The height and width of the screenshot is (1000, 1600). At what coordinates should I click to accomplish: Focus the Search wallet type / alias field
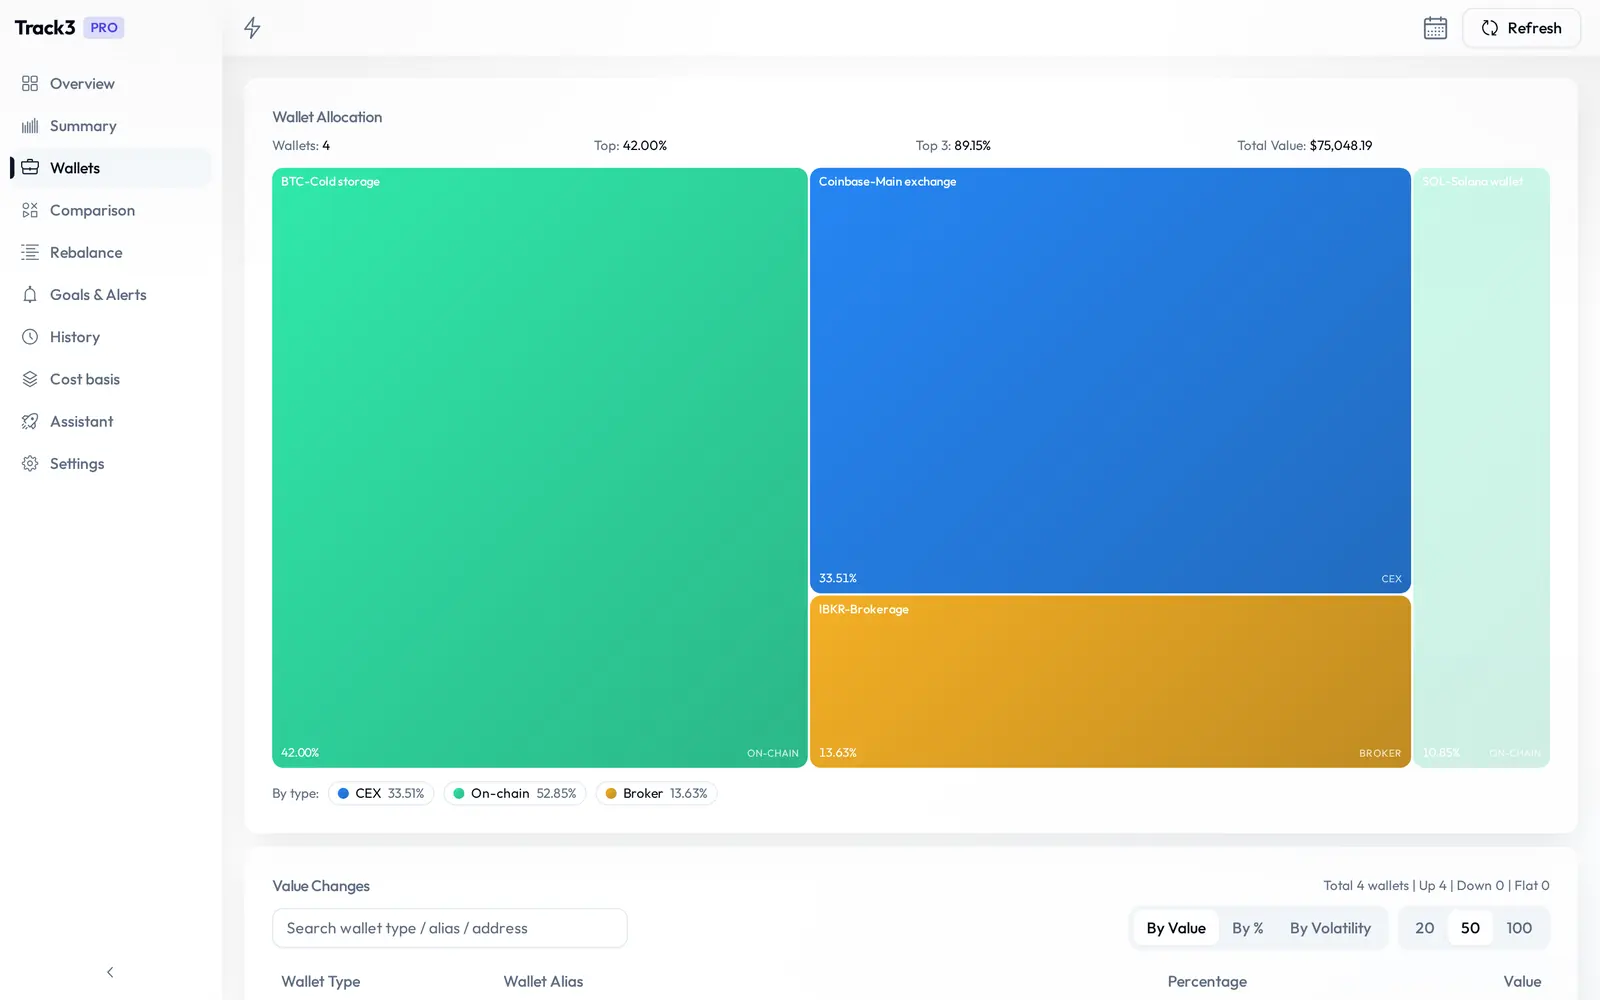450,928
